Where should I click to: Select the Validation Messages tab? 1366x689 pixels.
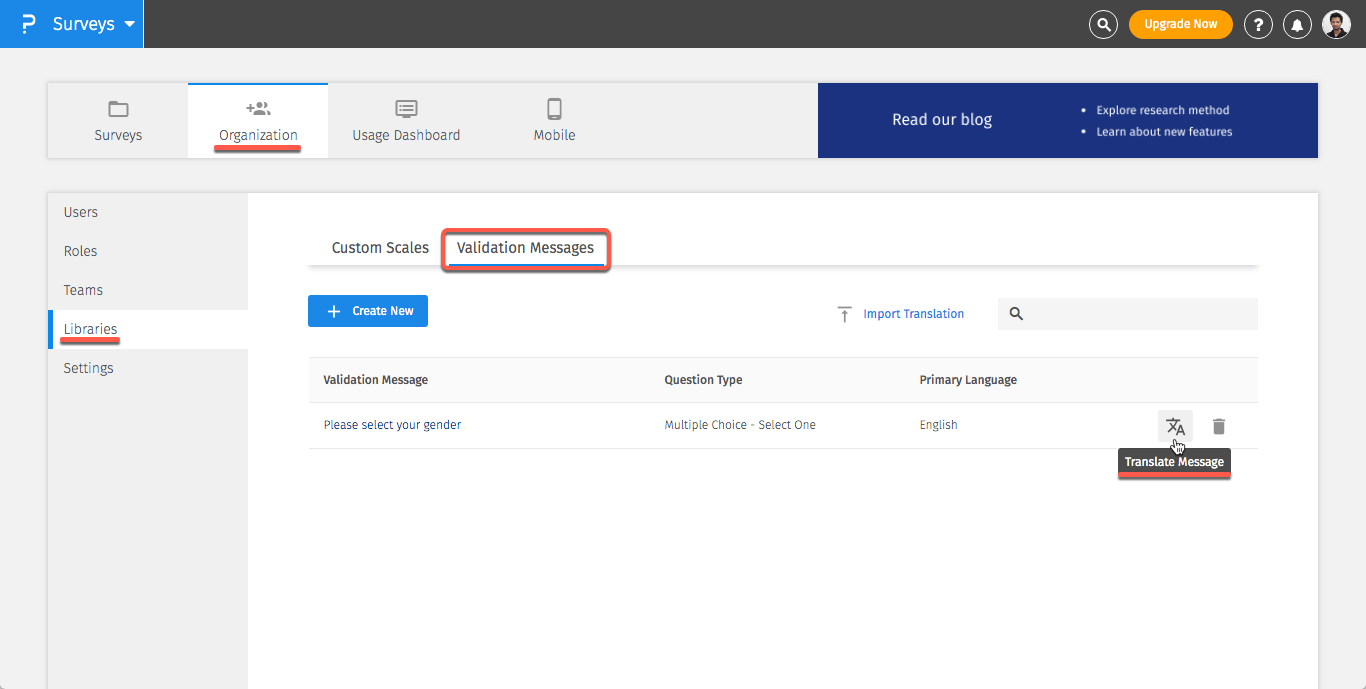[x=525, y=248]
